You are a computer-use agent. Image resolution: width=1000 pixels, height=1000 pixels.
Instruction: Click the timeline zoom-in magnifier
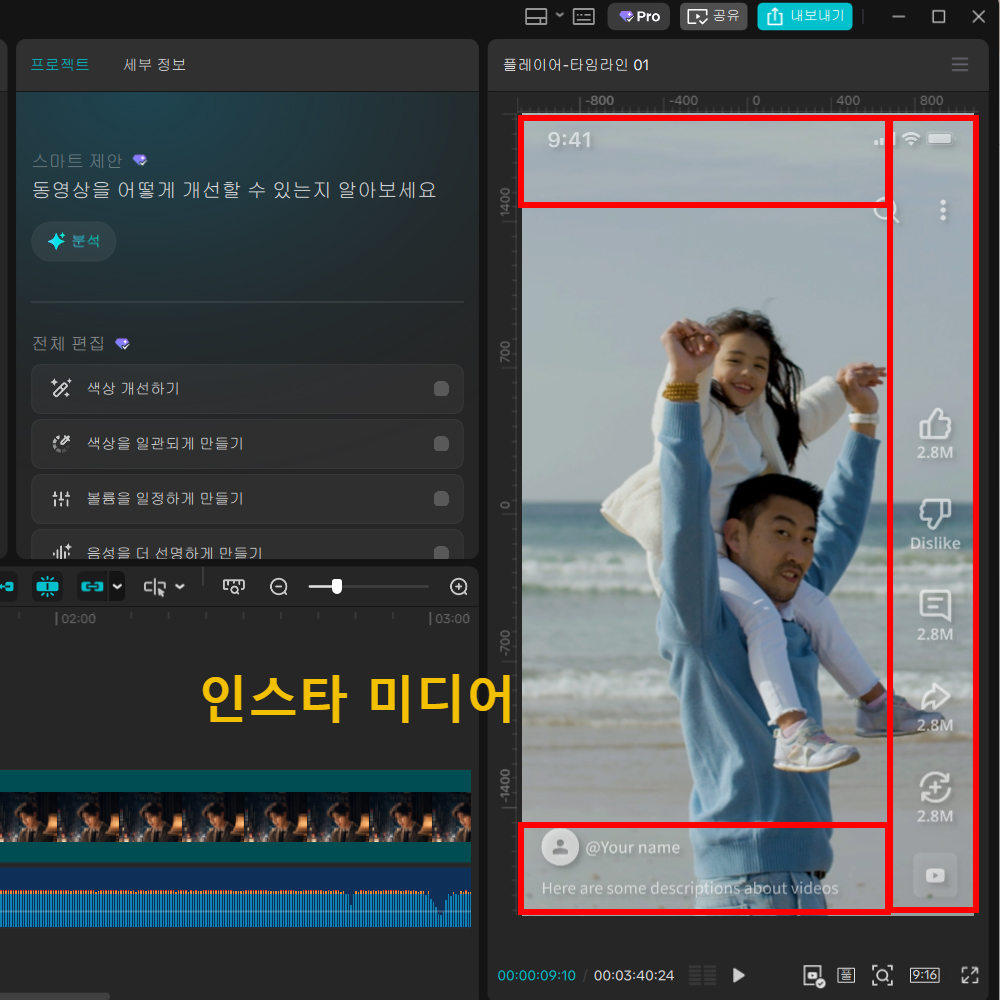[x=459, y=587]
